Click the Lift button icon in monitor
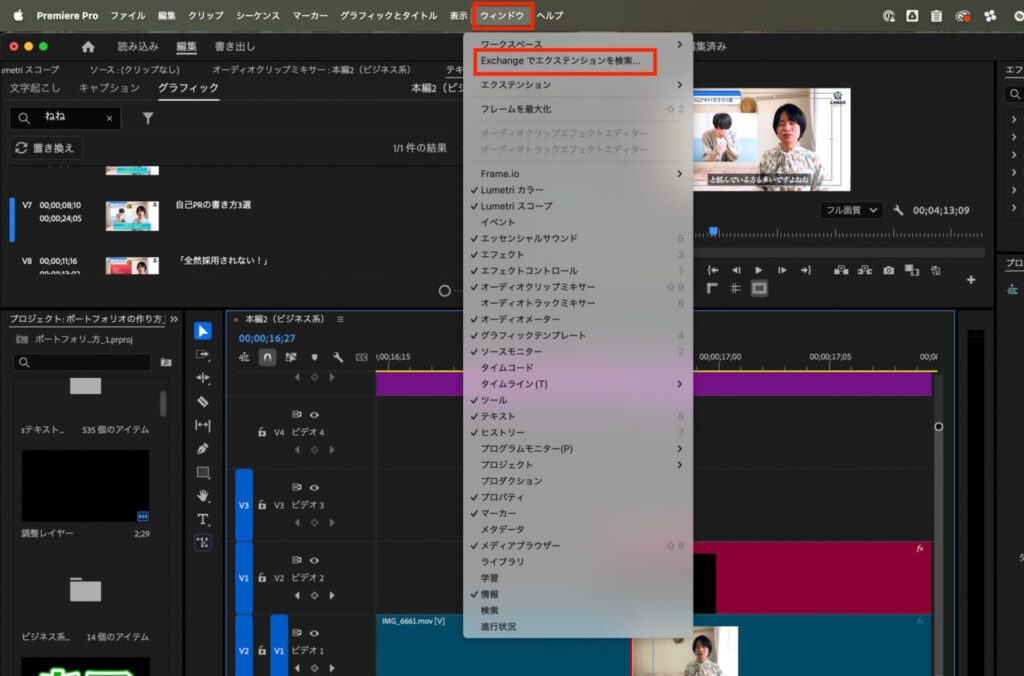Viewport: 1024px width, 676px height. (840, 270)
